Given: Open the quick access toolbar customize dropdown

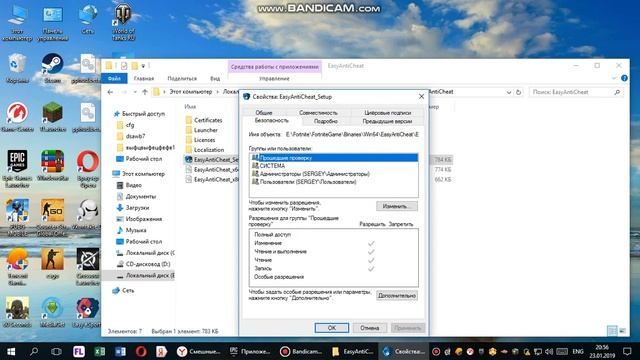Looking at the screenshot, I should (144, 66).
